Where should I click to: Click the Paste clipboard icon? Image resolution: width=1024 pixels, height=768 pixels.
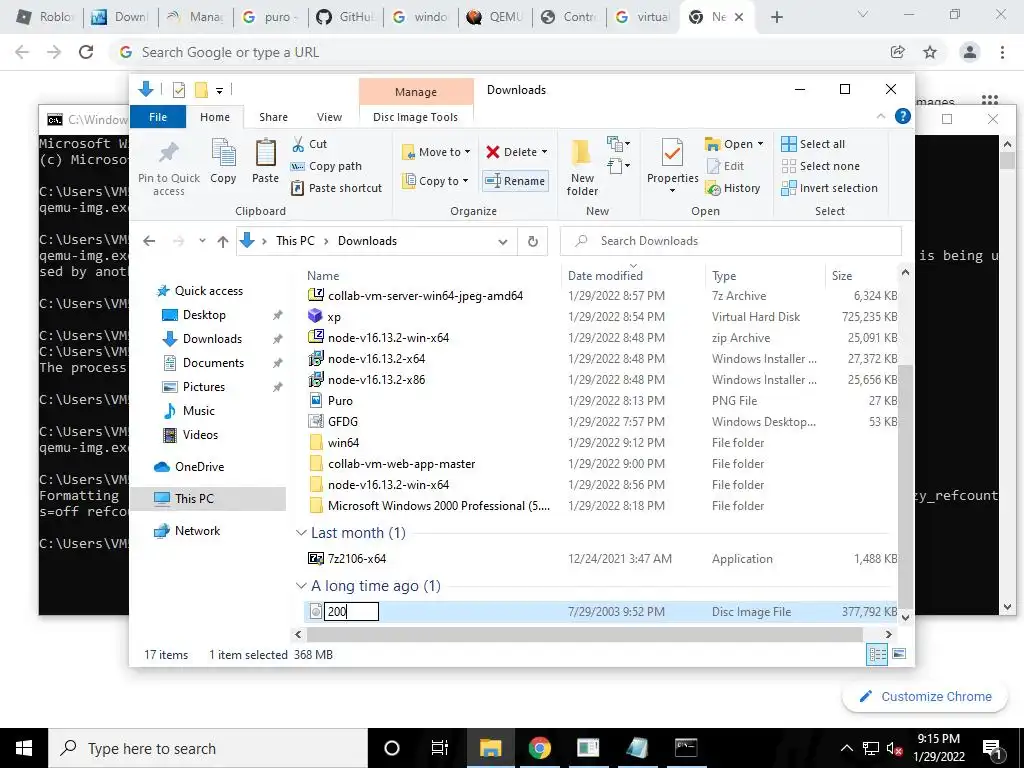pyautogui.click(x=265, y=154)
